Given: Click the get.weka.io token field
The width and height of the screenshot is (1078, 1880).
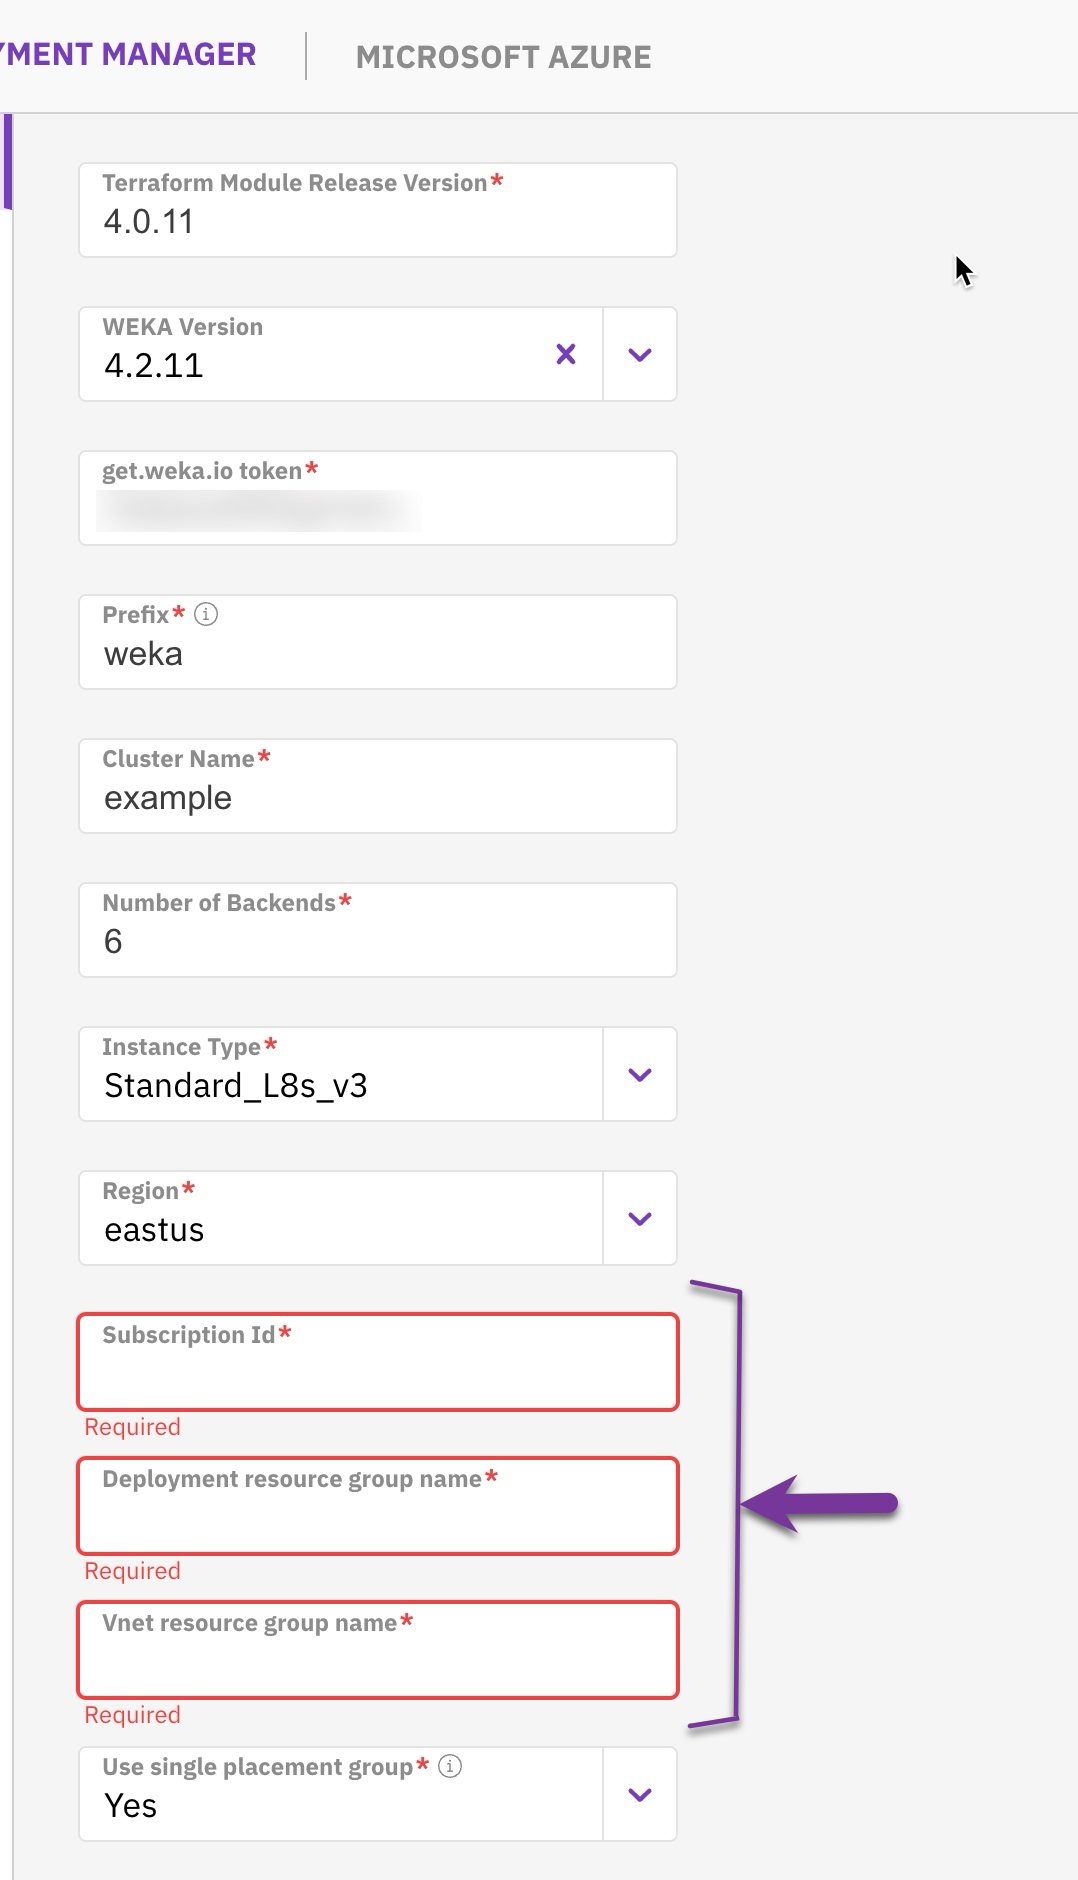Looking at the screenshot, I should (x=377, y=509).
